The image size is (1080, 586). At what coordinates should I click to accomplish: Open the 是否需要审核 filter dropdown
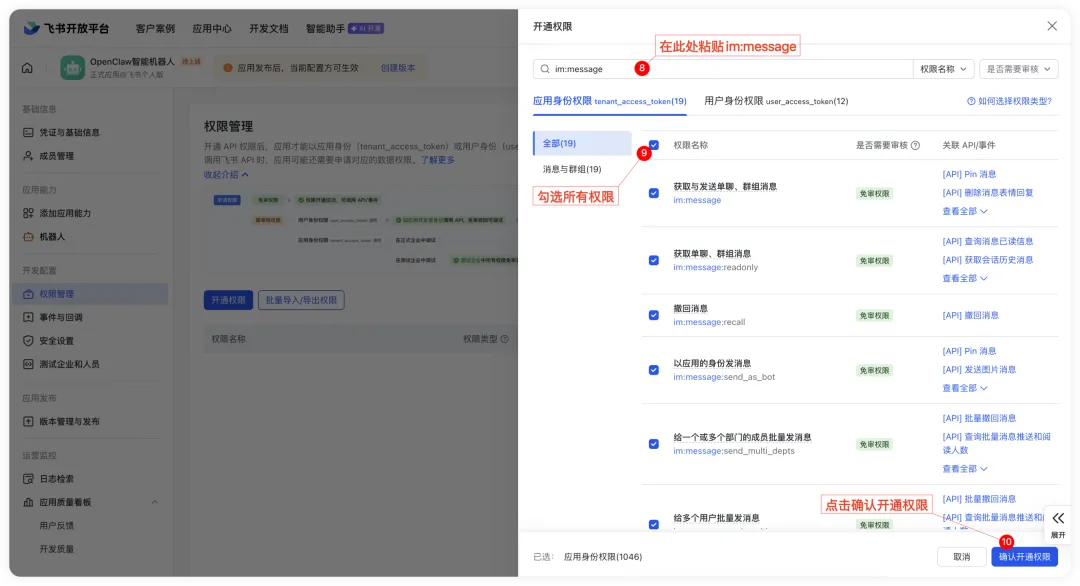point(1018,69)
